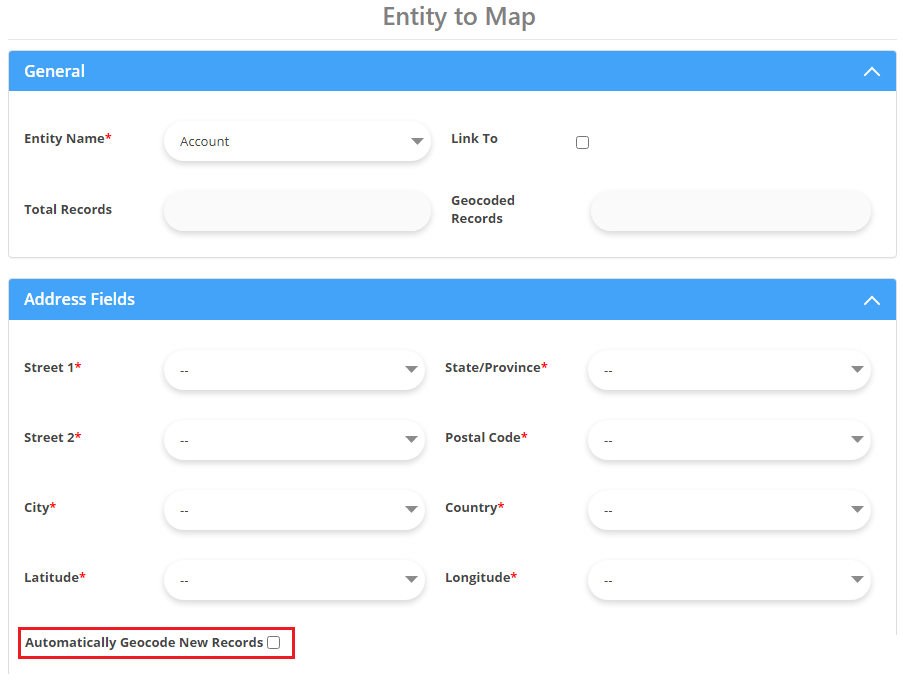Viewport: 903px width, 680px height.
Task: Open the Latitude field dropdown
Action: click(294, 580)
